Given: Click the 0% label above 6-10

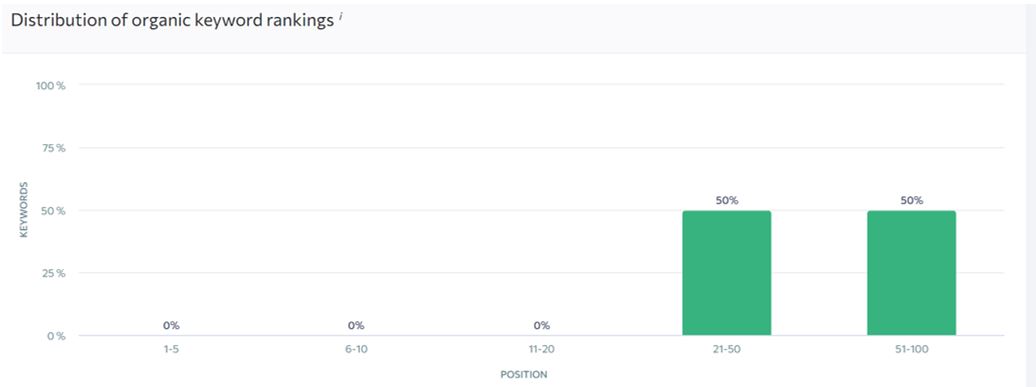Looking at the screenshot, I should pyautogui.click(x=356, y=325).
